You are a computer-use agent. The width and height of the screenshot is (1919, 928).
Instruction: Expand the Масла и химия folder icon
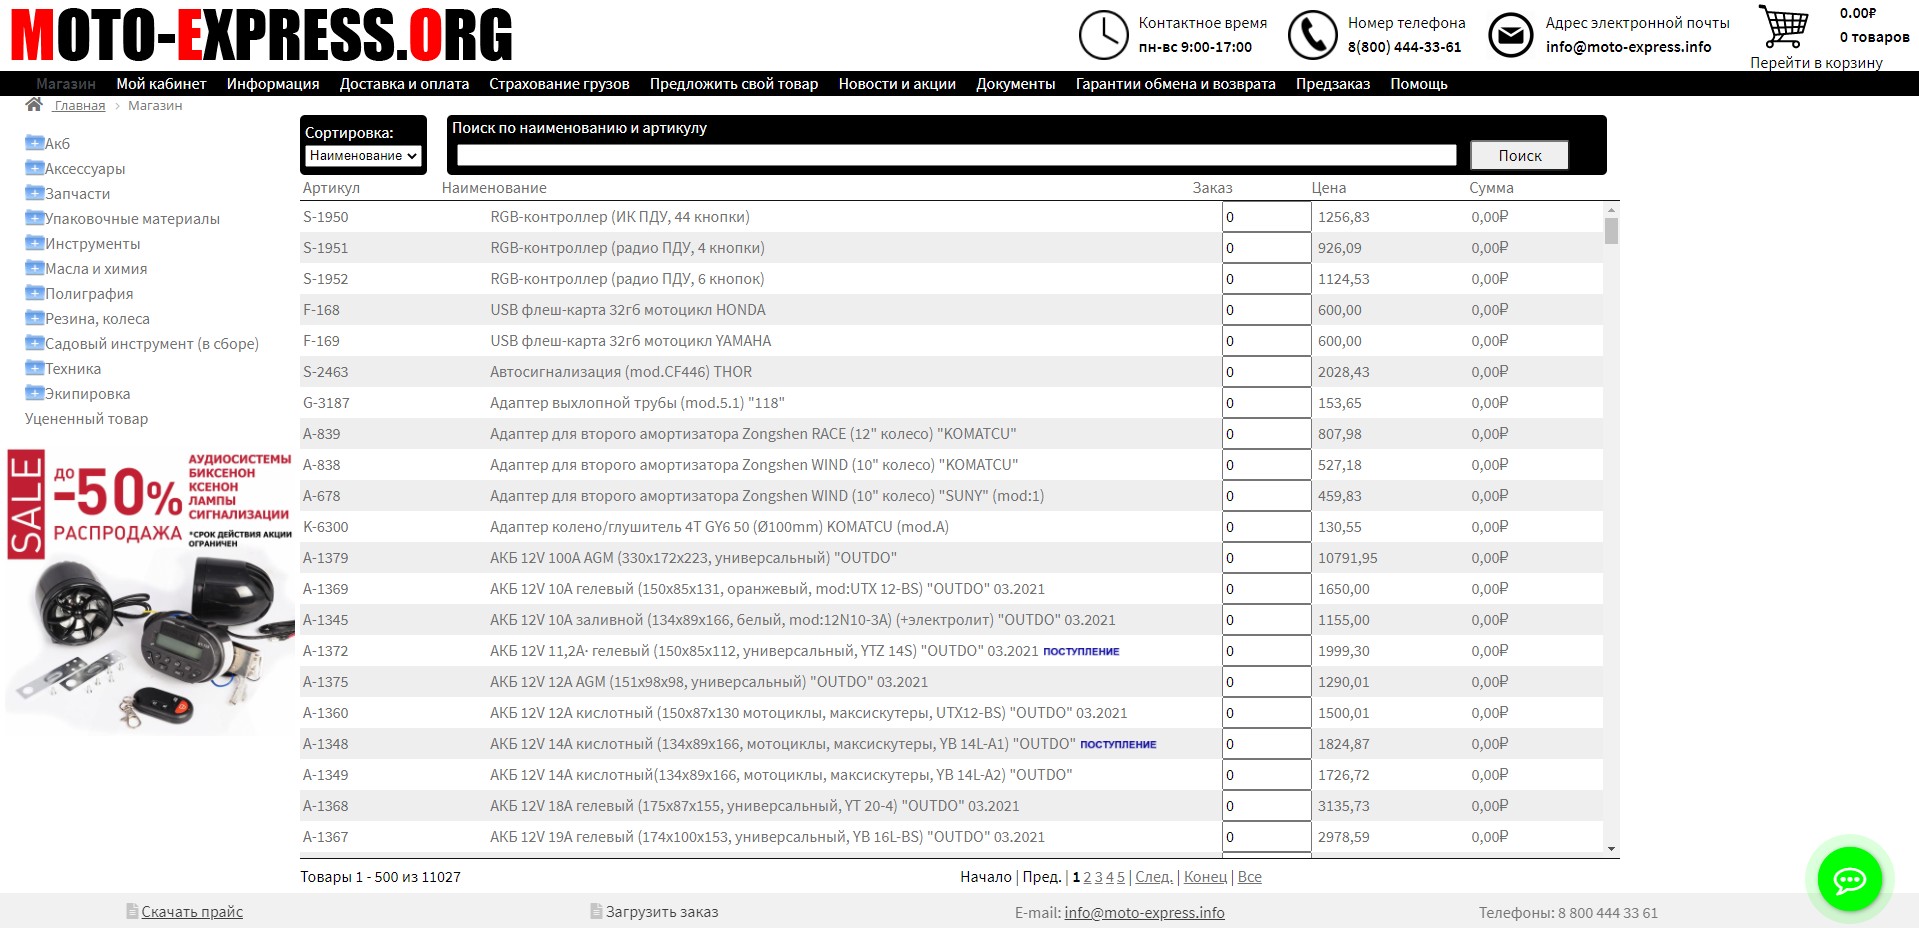coord(34,268)
